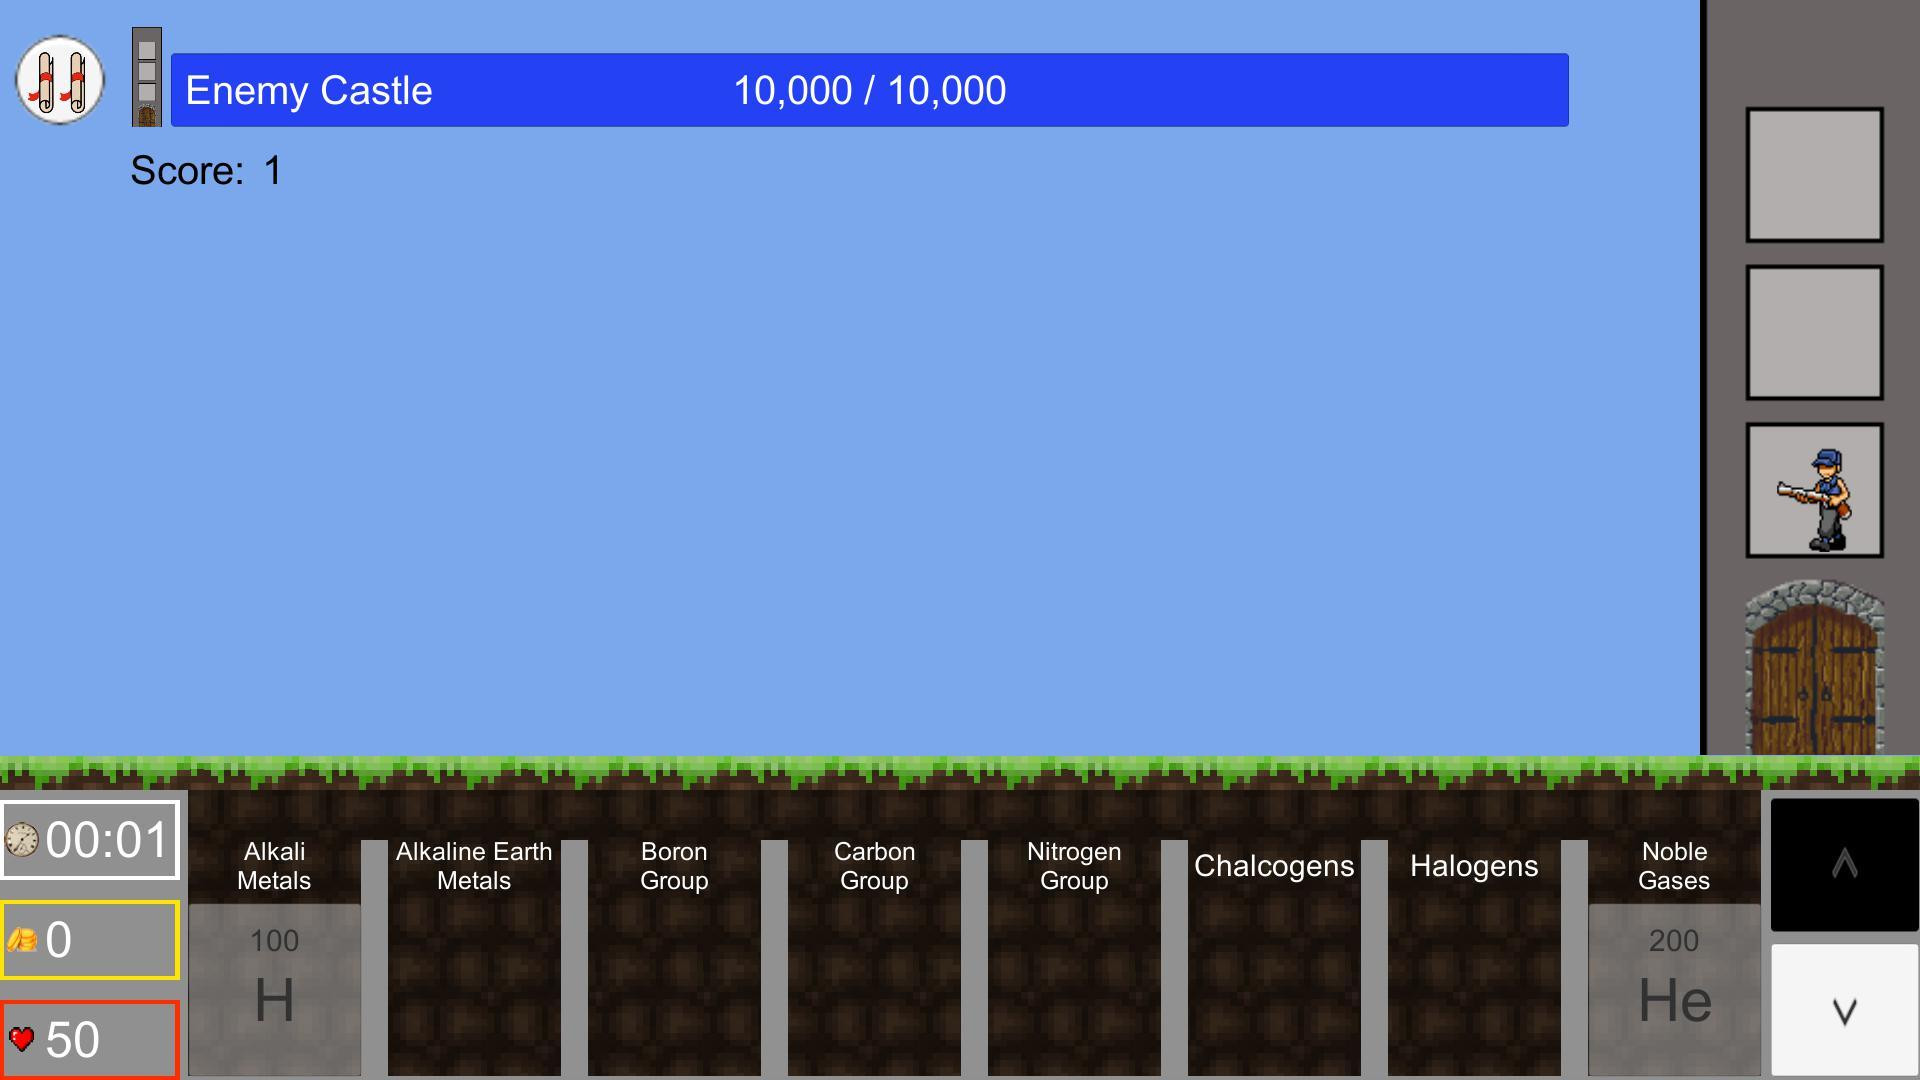Click the white down arrow button
Image resolution: width=1920 pixels, height=1080 pixels.
tap(1845, 1010)
